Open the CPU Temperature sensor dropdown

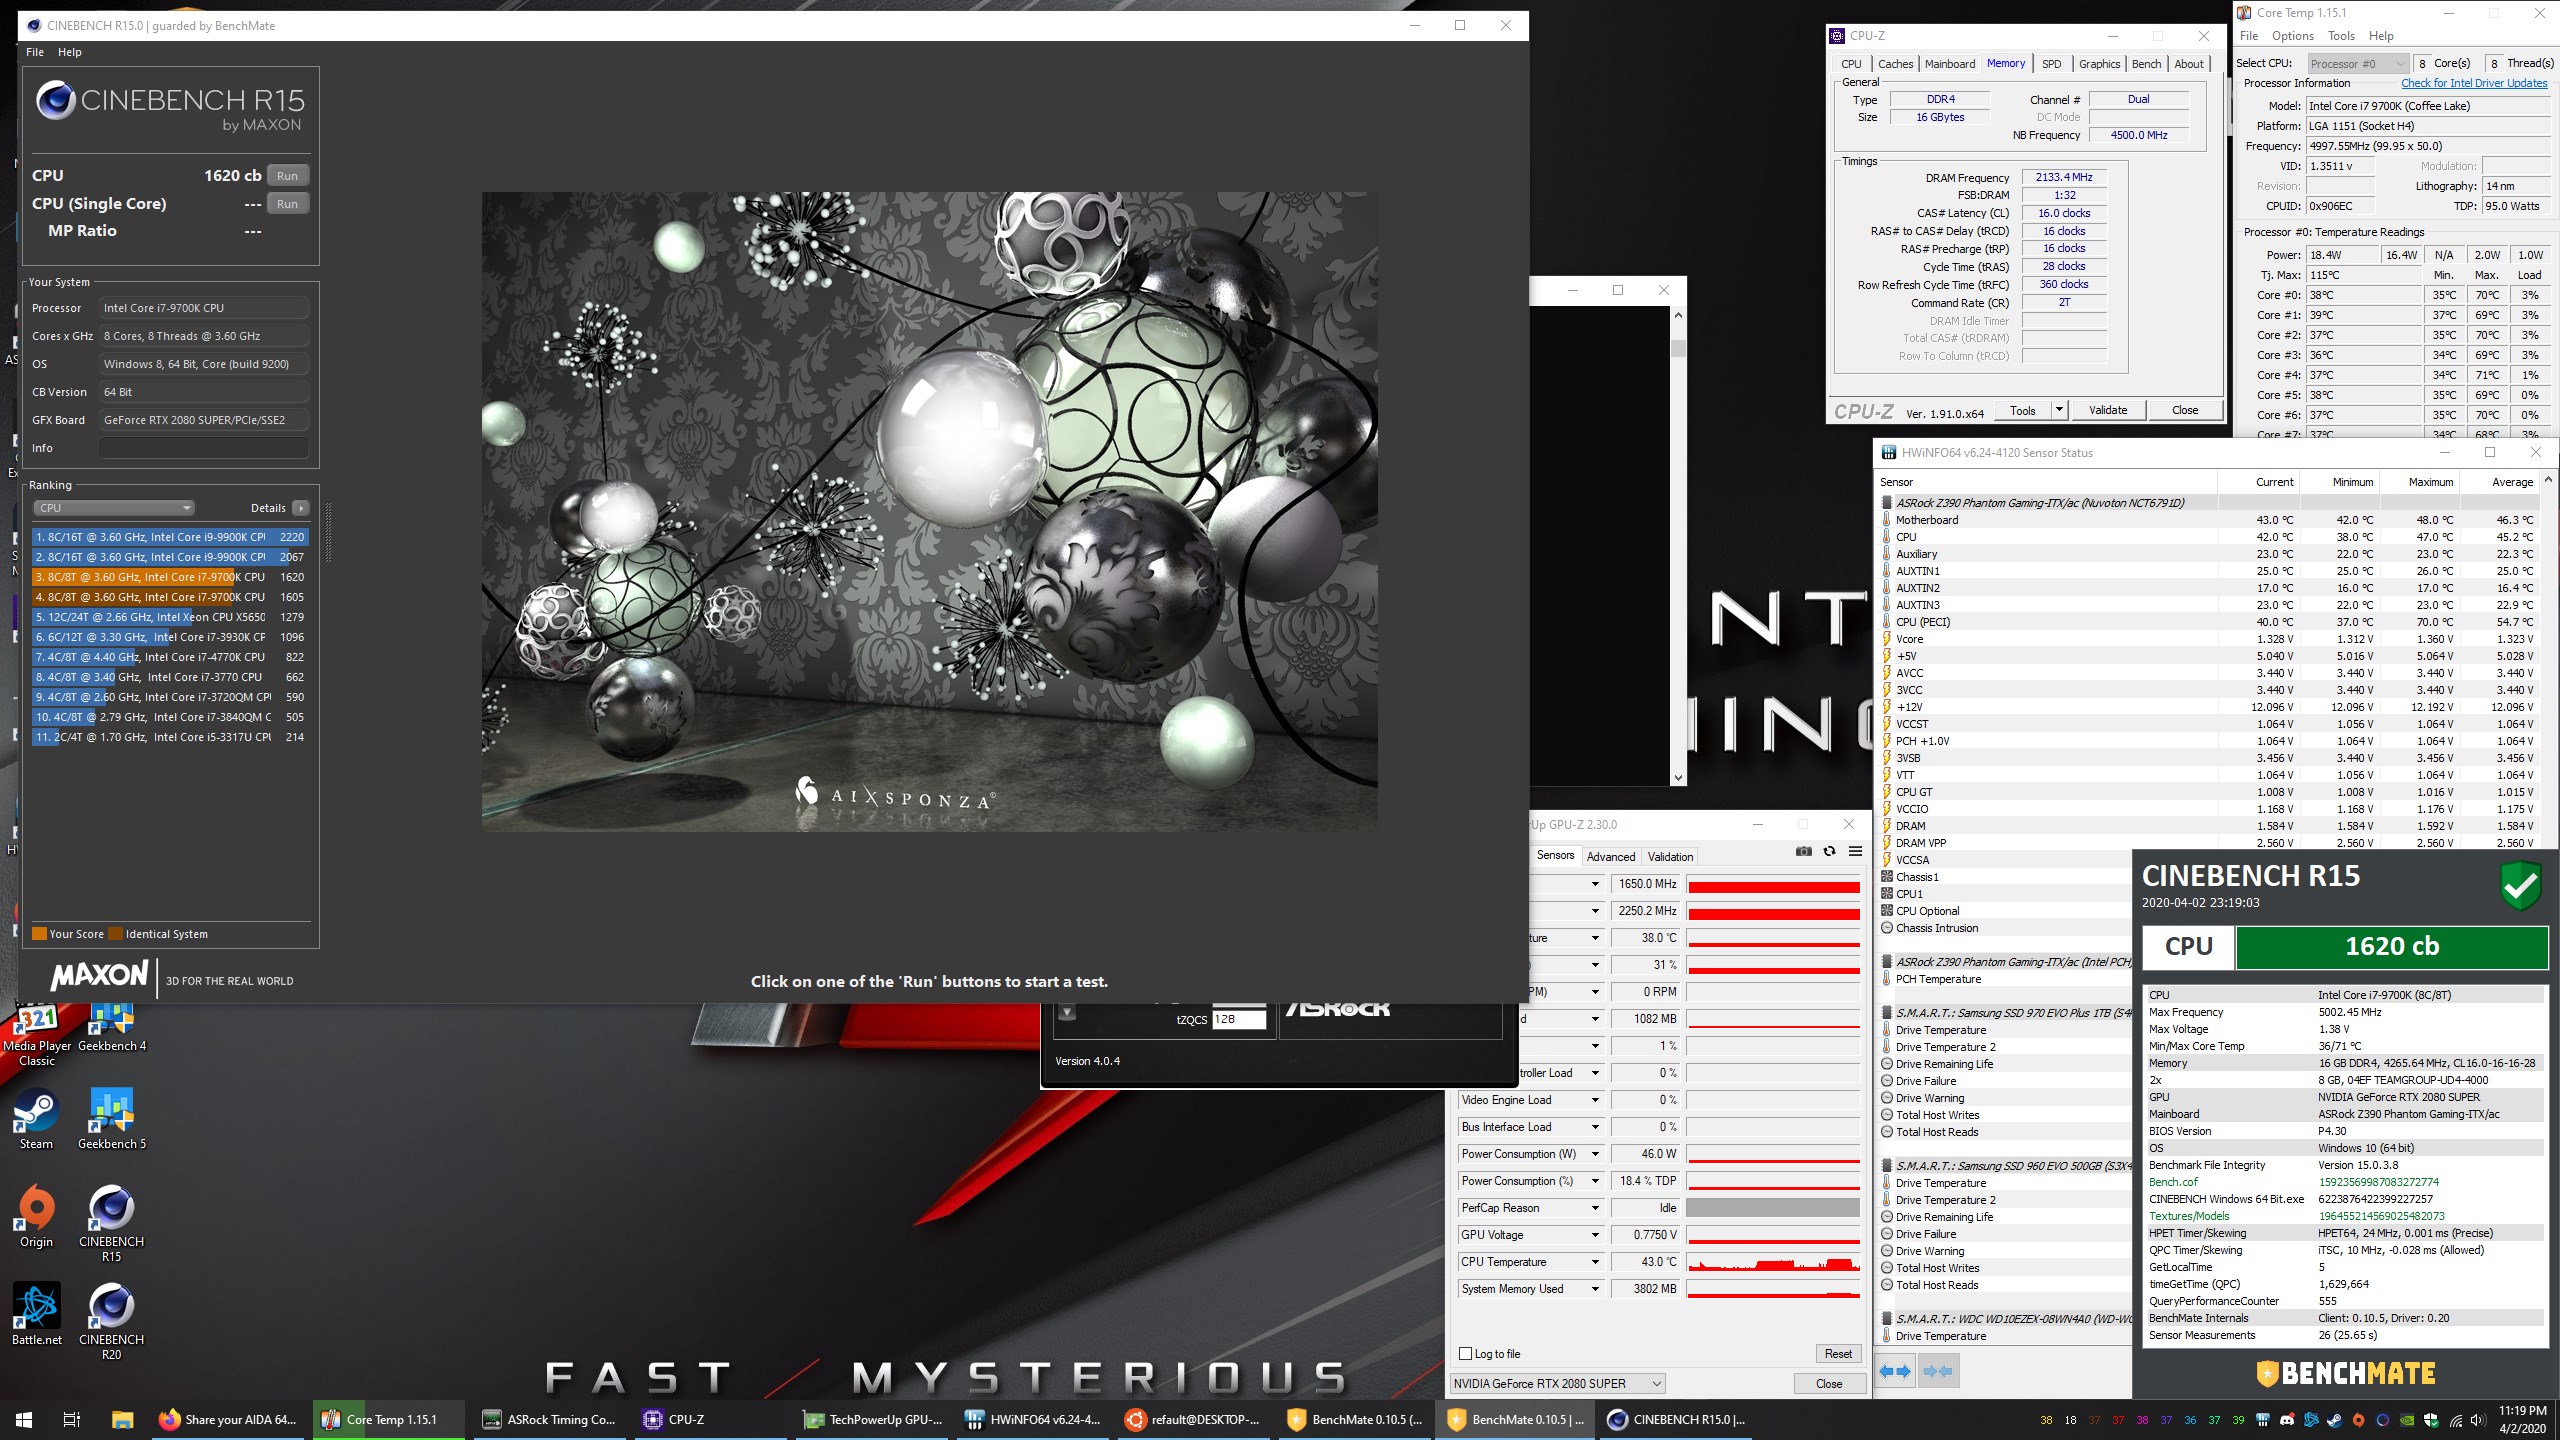(1595, 1262)
